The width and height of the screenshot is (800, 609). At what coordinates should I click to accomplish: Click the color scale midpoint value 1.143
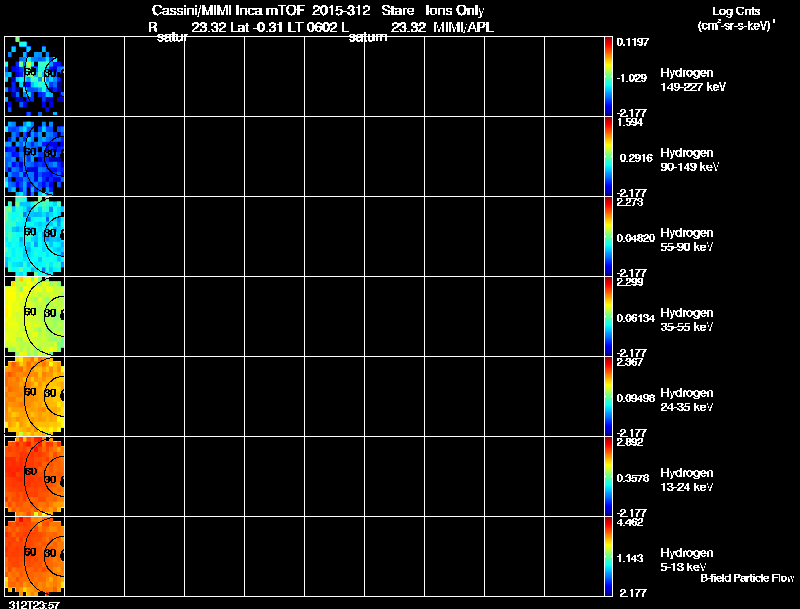click(x=630, y=559)
